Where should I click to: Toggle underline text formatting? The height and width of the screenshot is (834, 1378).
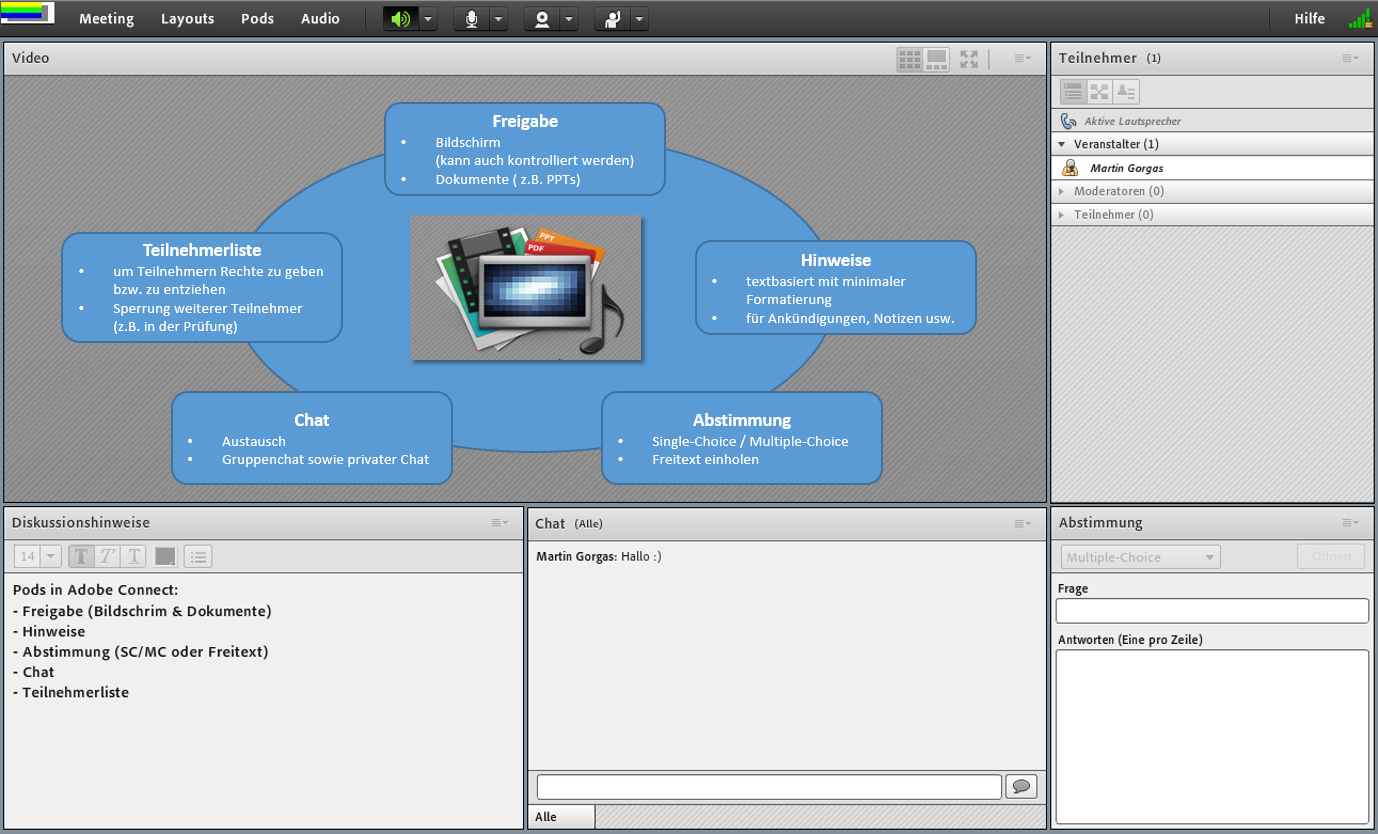[133, 556]
